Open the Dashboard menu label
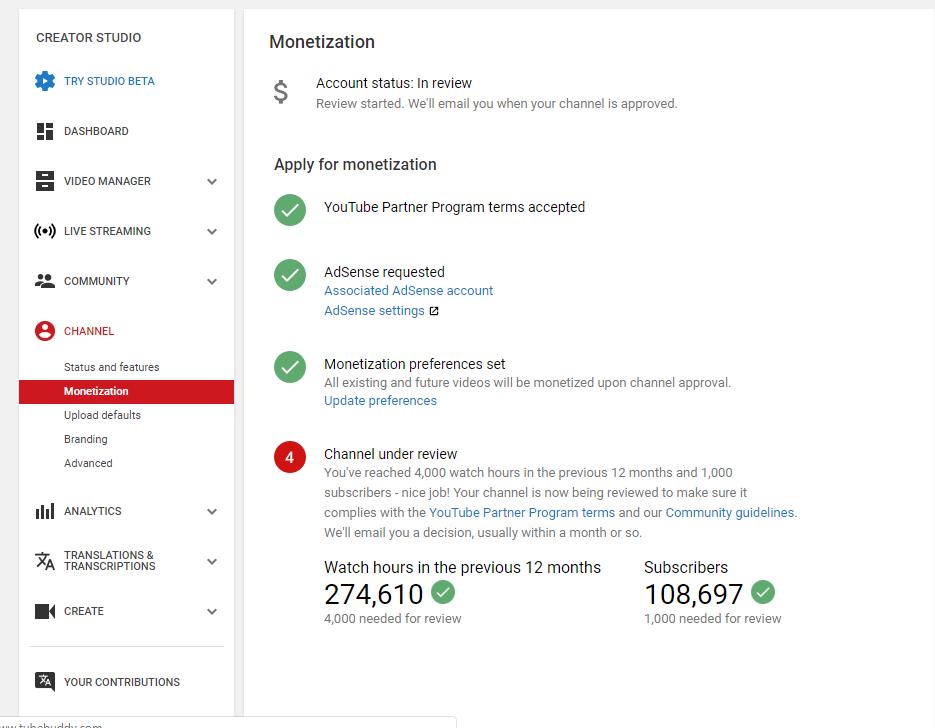 click(x=96, y=131)
